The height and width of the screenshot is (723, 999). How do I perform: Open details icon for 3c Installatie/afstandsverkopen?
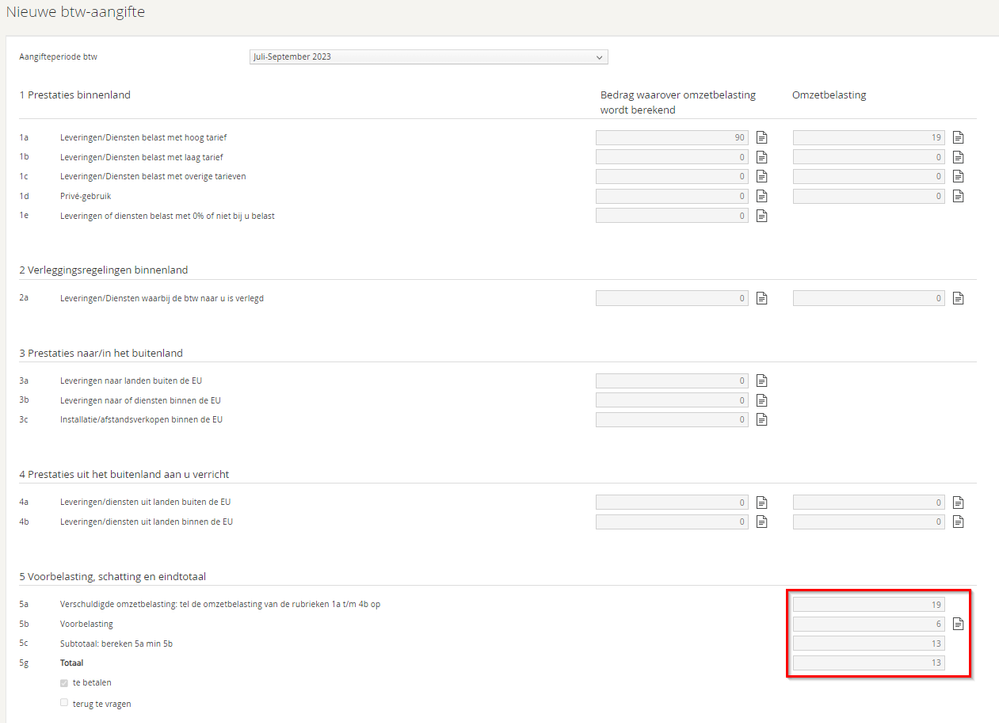pos(761,420)
